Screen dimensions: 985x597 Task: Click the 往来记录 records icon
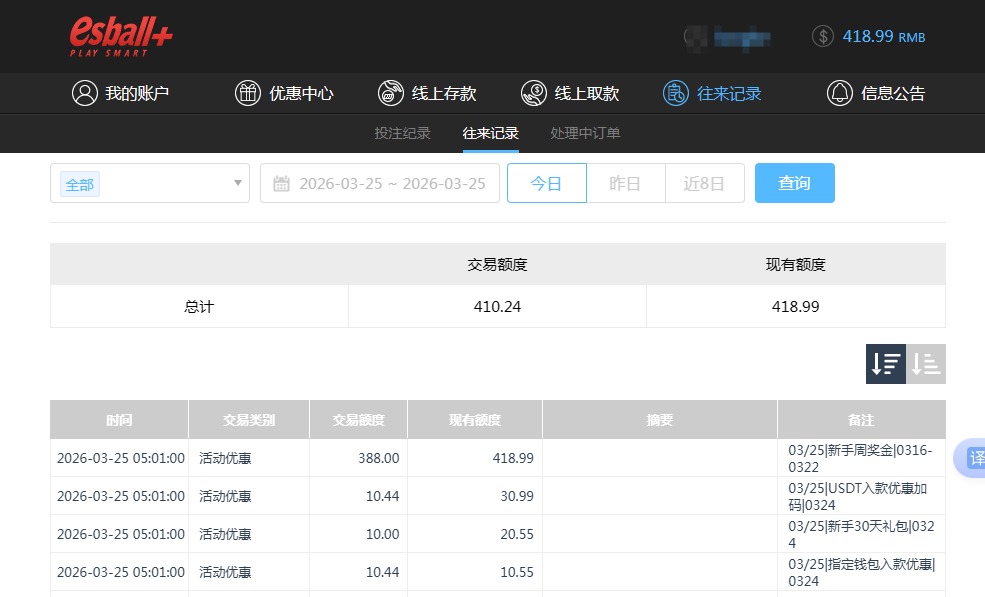(x=677, y=92)
